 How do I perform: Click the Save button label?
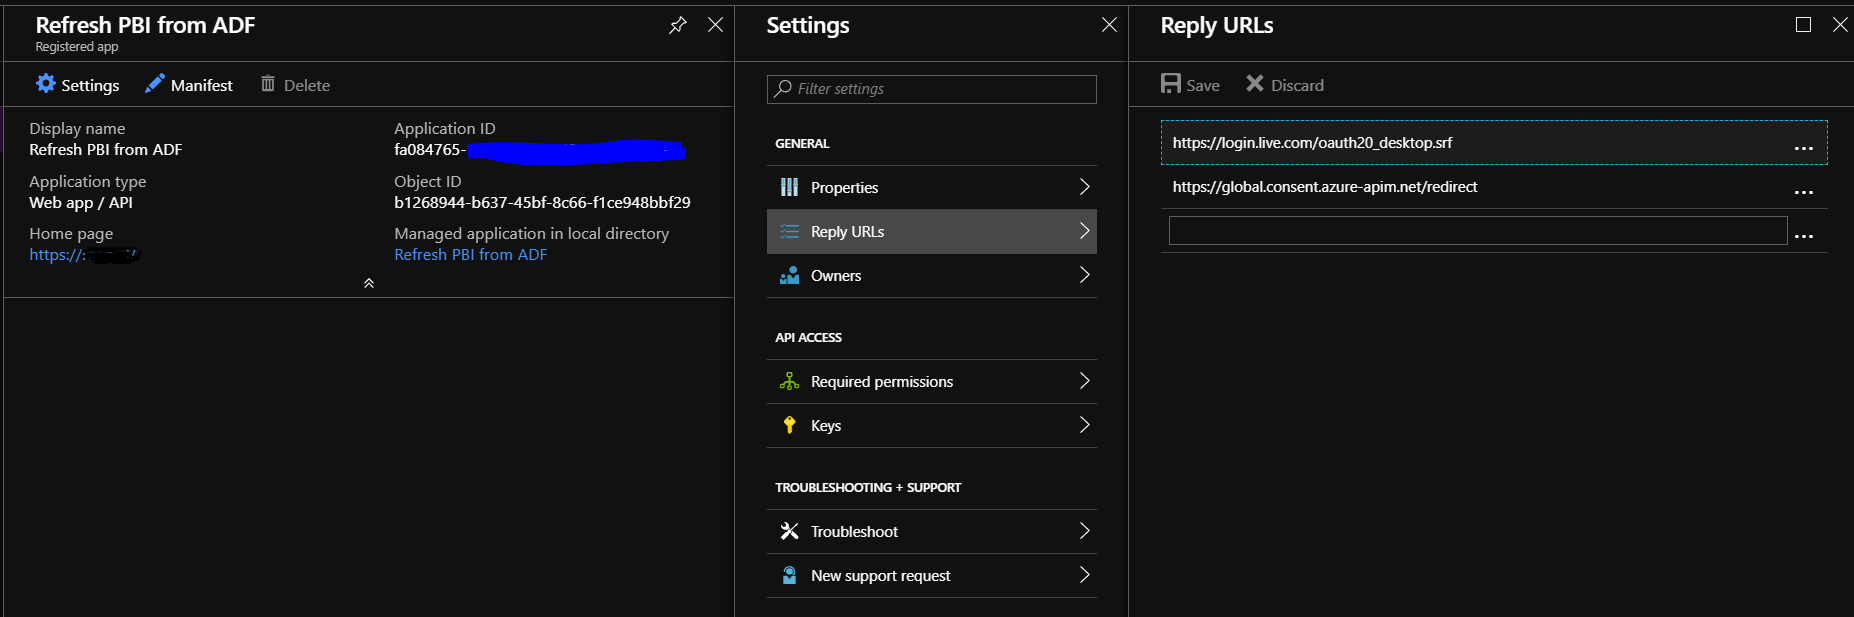pos(1203,86)
